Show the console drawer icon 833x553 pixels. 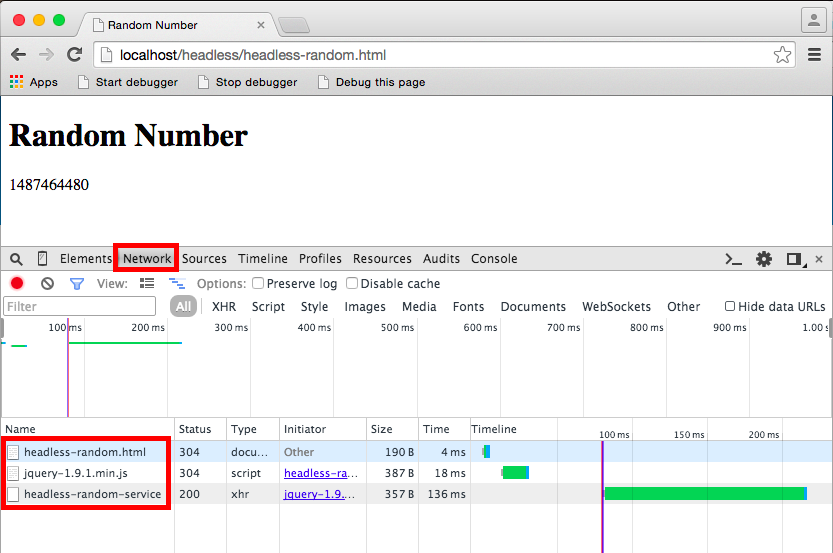coord(733,259)
